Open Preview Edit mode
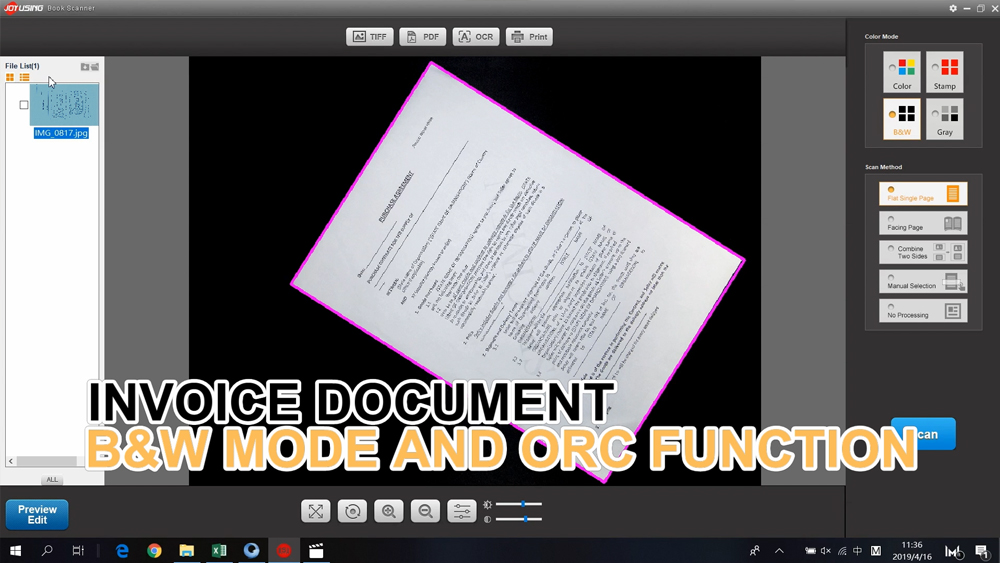The height and width of the screenshot is (563, 1000). 37,515
